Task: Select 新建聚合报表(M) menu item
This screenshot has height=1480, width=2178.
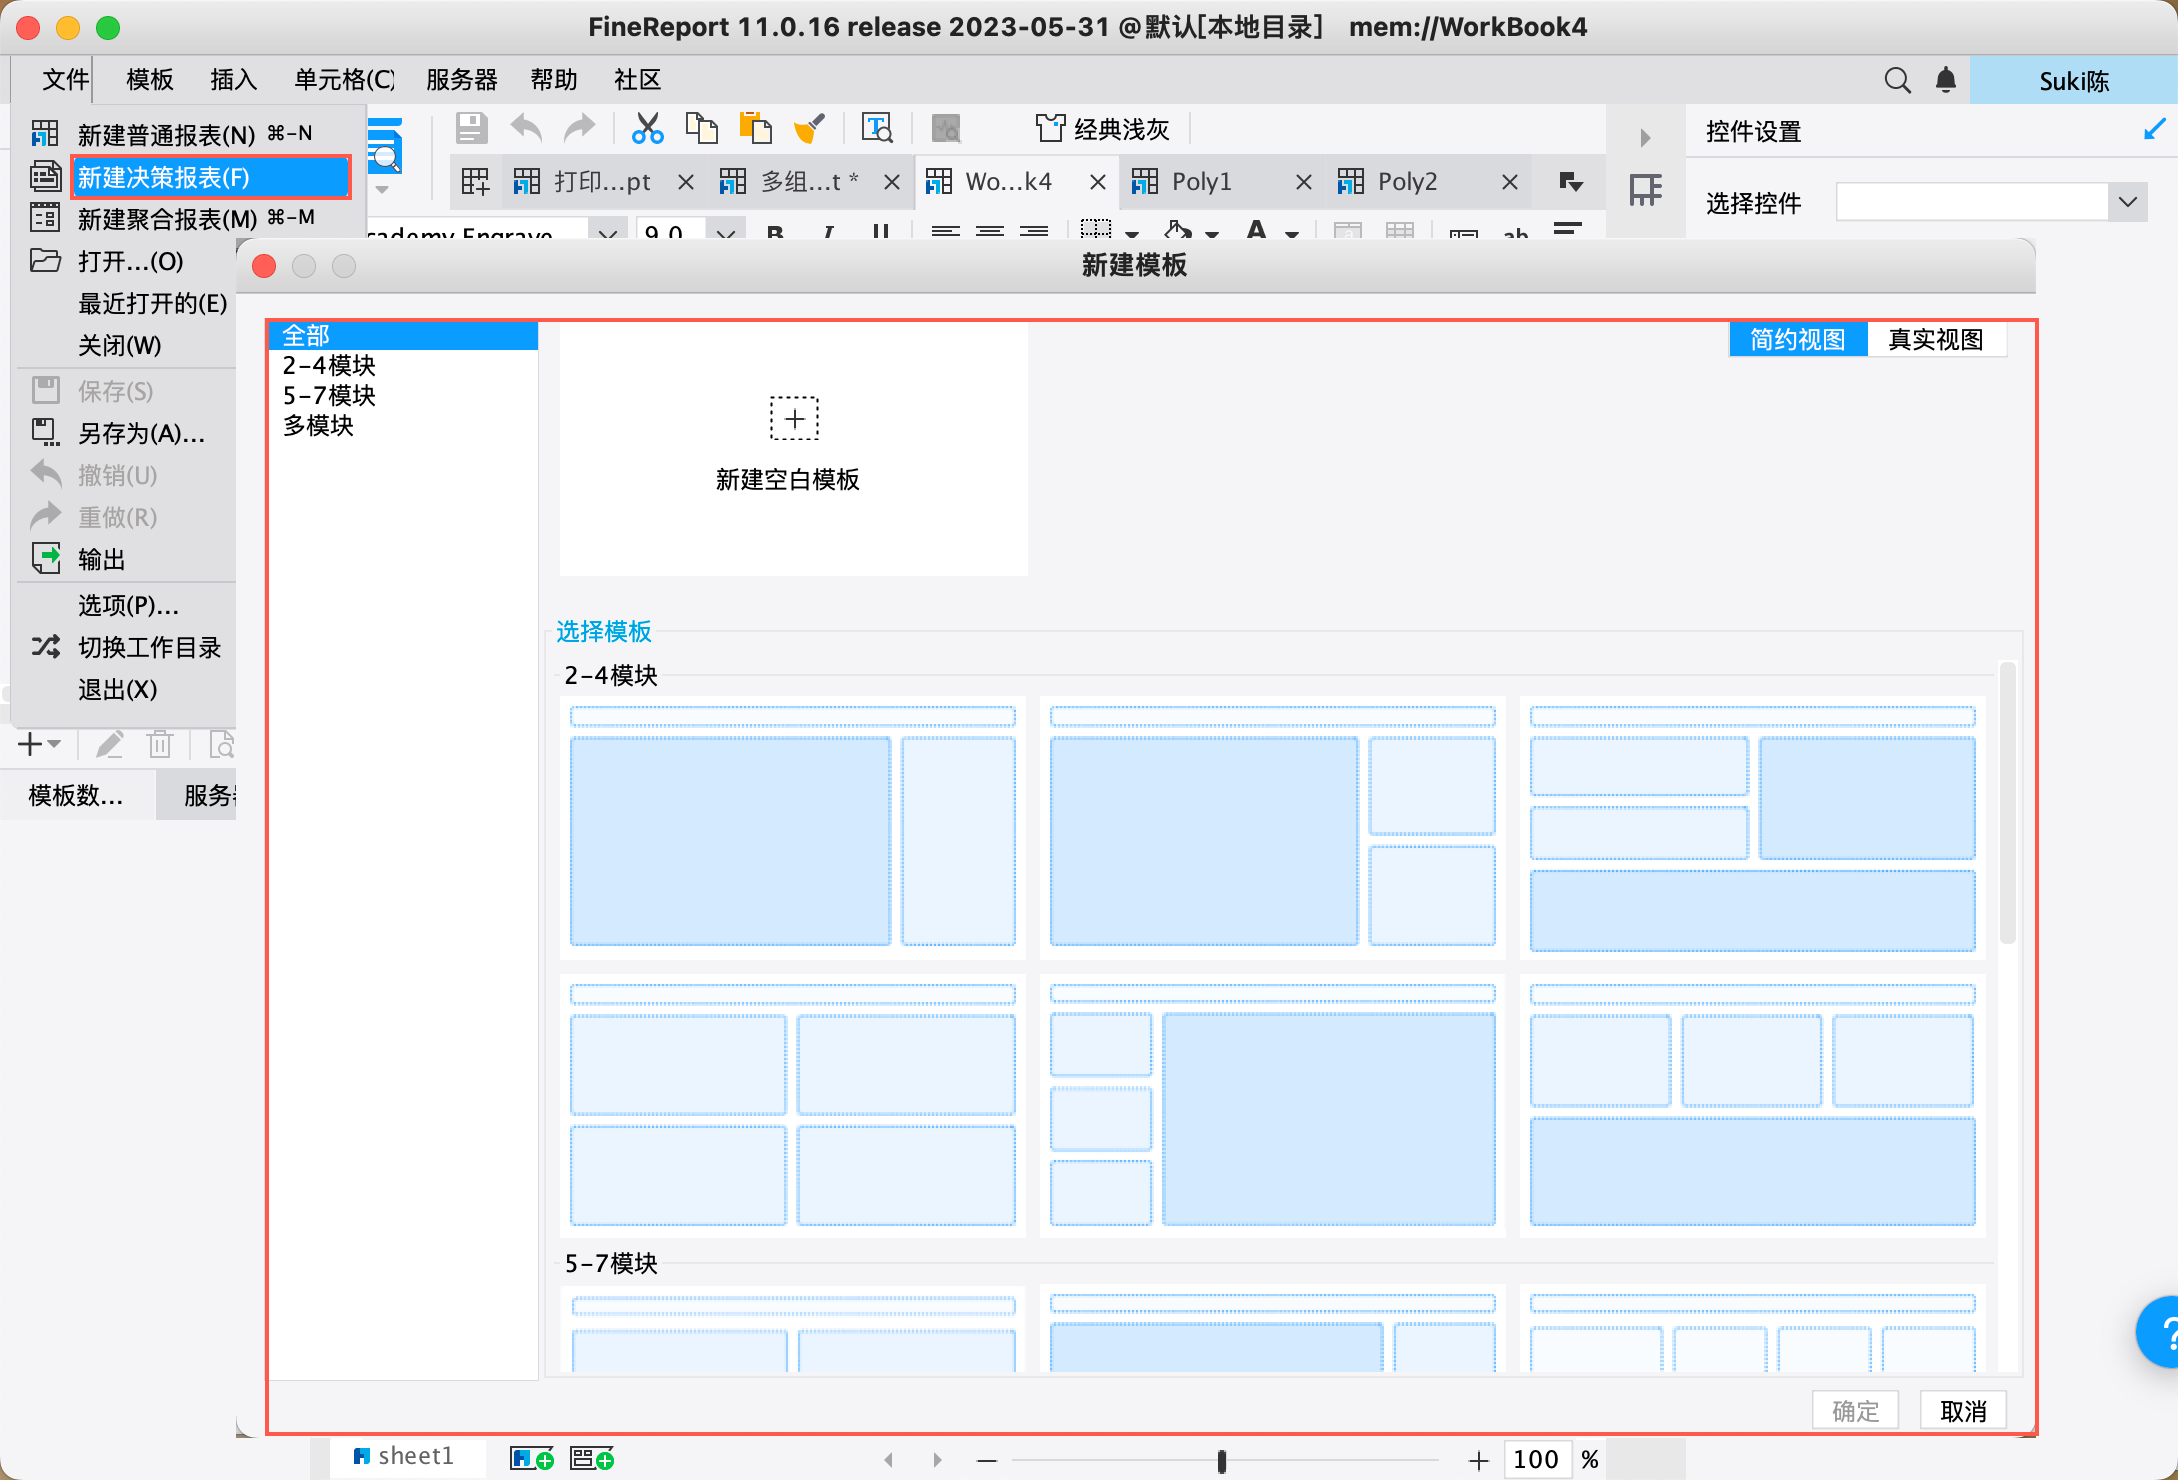Action: coord(167,218)
